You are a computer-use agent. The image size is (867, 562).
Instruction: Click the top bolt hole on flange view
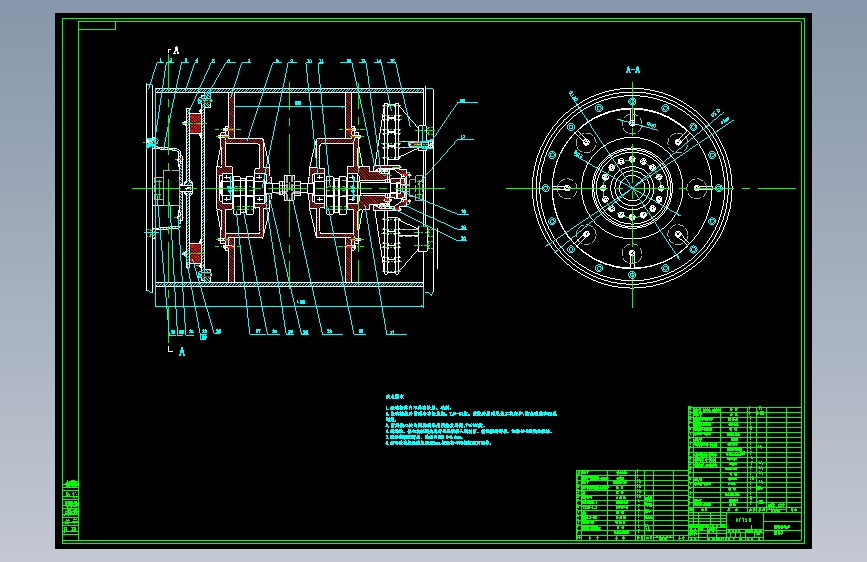point(633,101)
